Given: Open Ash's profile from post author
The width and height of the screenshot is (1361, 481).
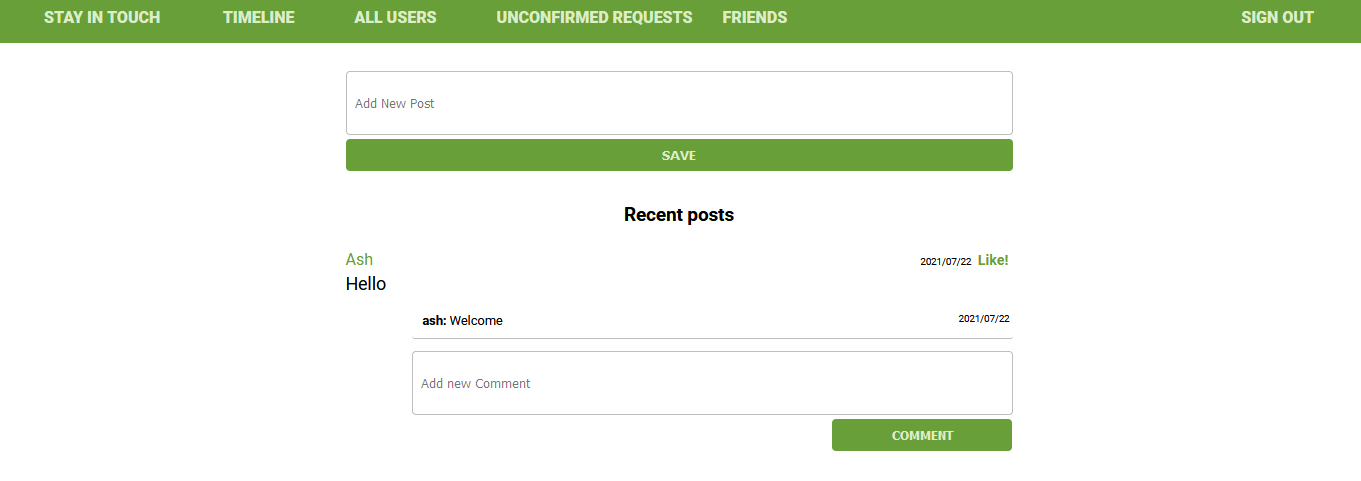Looking at the screenshot, I should pyautogui.click(x=359, y=259).
